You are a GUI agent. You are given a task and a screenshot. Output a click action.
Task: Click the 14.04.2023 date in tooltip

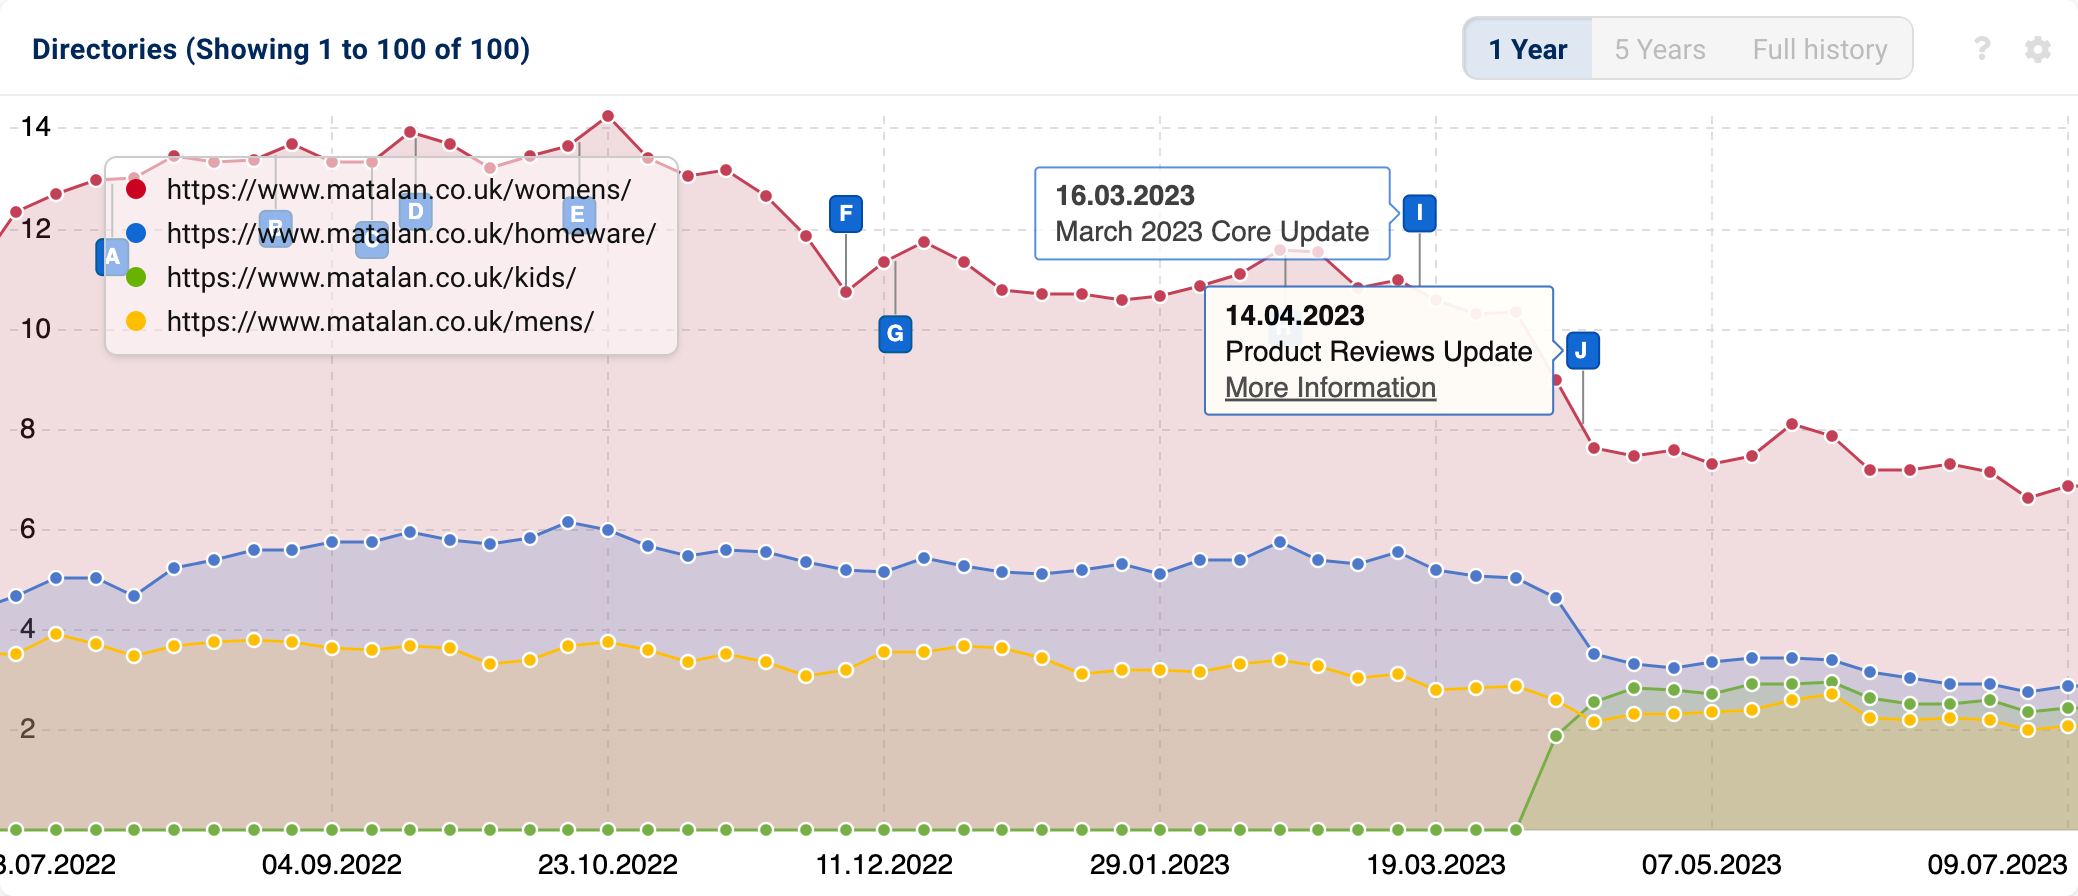[x=1295, y=316]
